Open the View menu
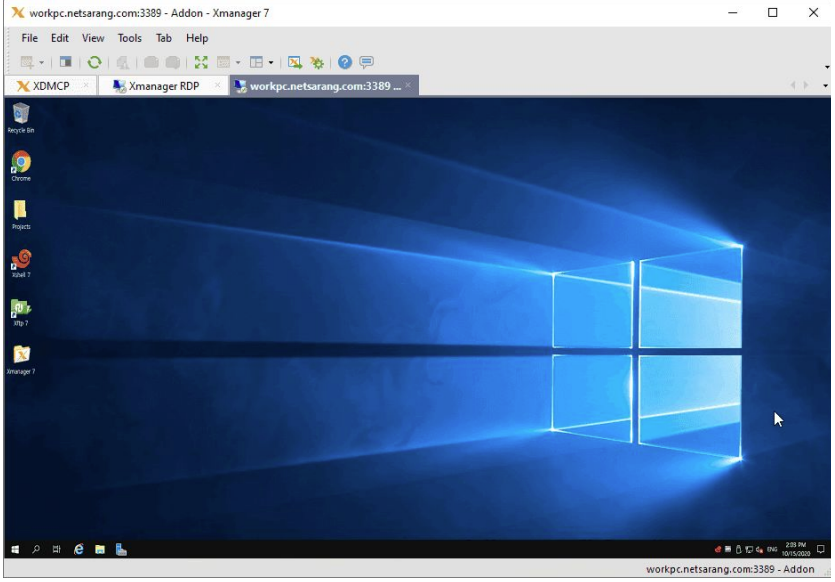Image resolution: width=835 pixels, height=582 pixels. [x=93, y=38]
